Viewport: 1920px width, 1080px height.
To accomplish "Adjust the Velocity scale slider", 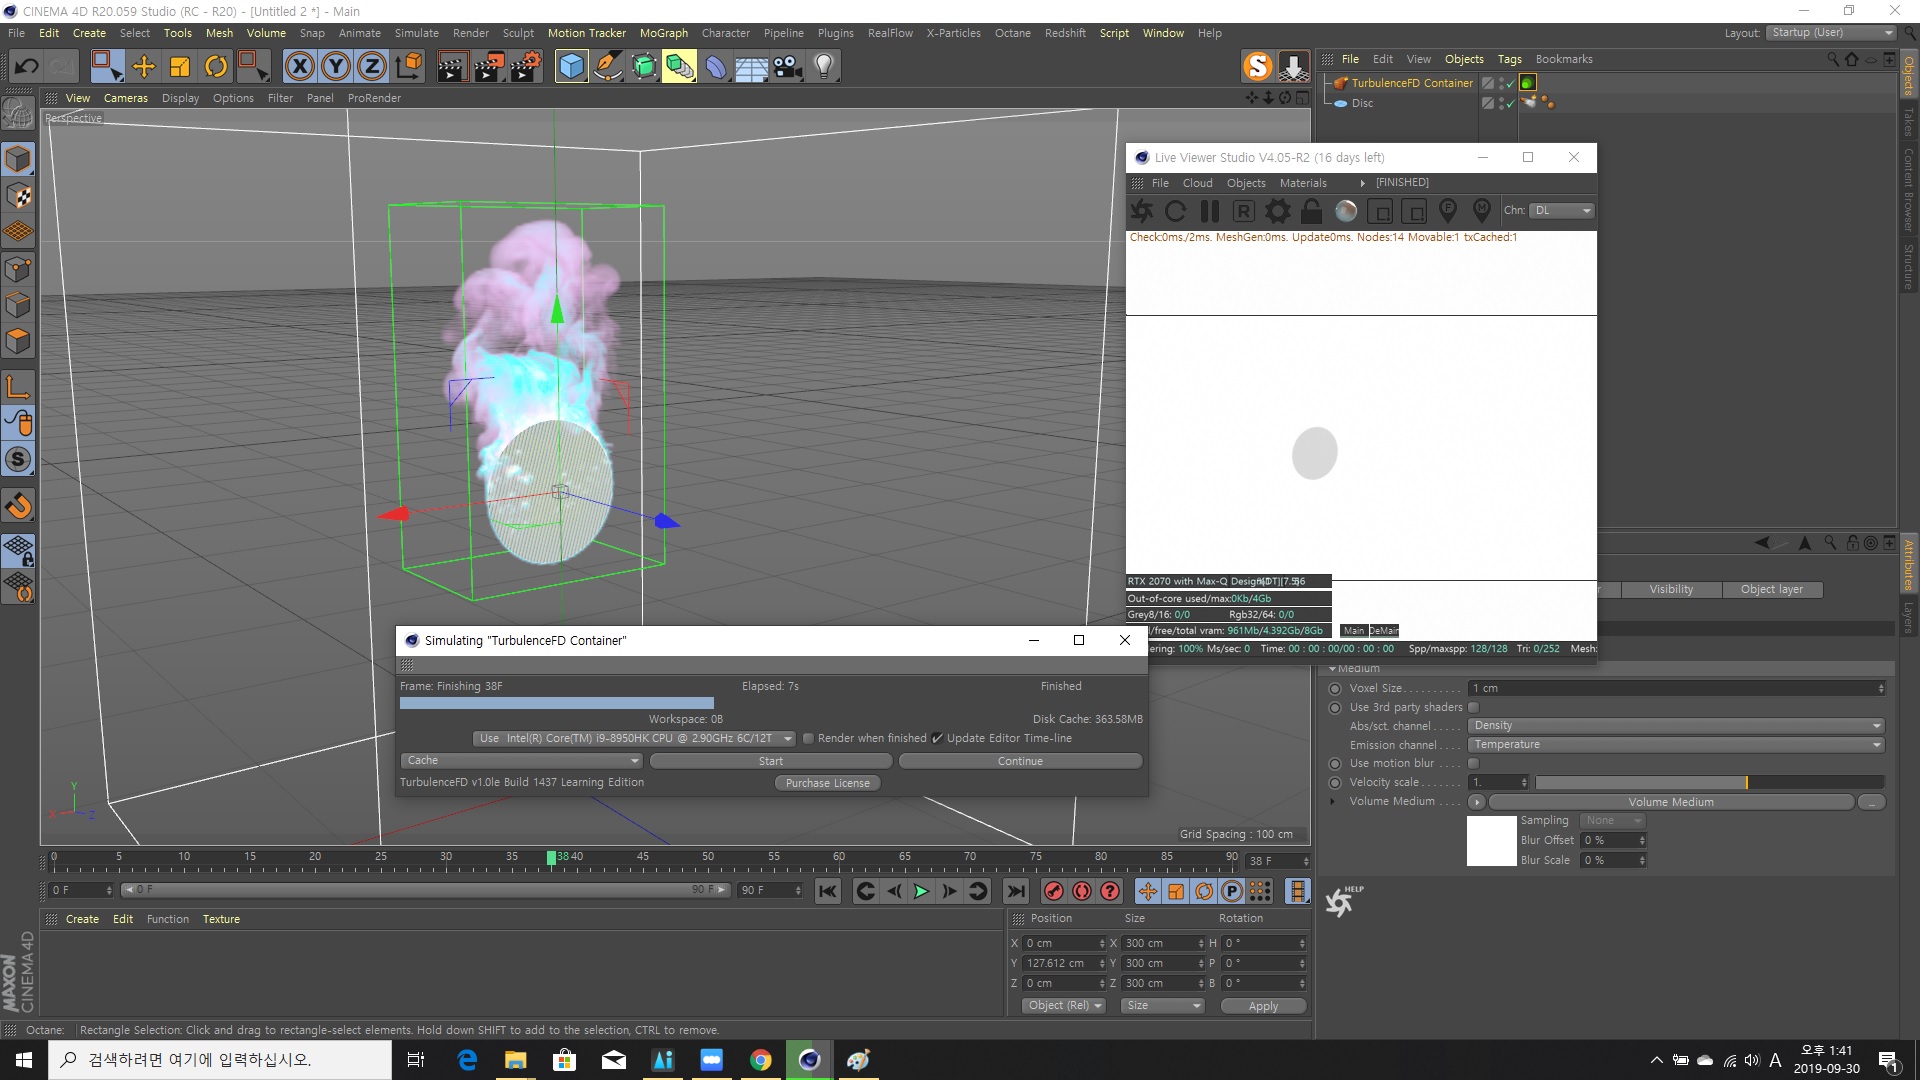I will (x=1710, y=782).
